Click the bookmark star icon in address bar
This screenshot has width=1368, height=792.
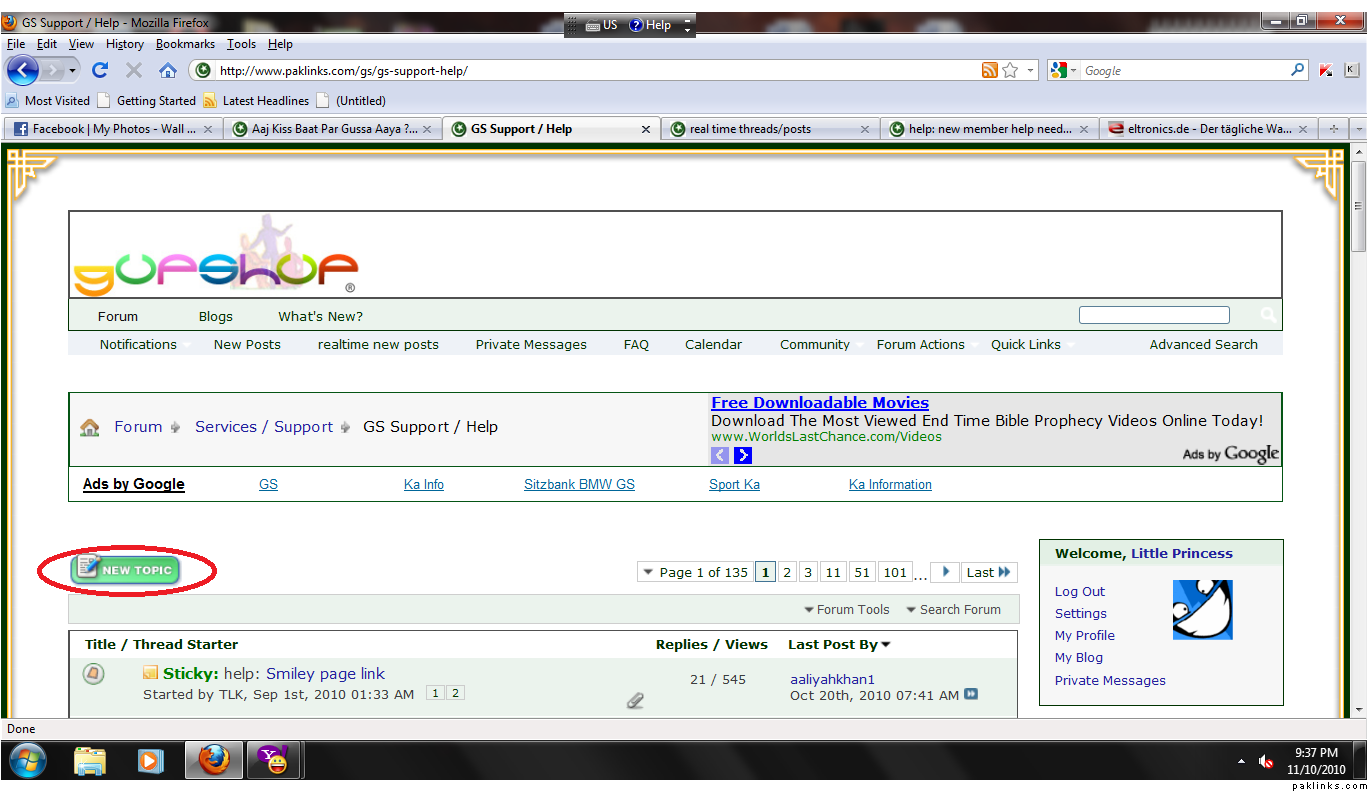coord(1010,70)
